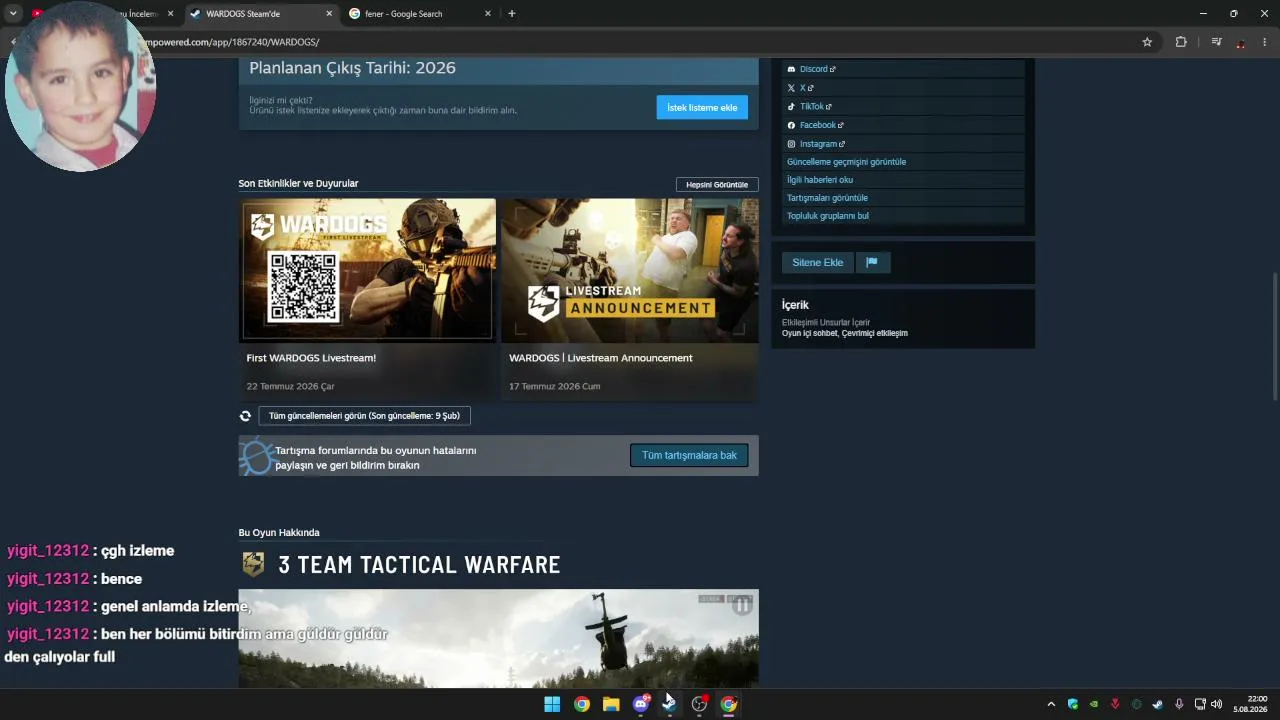Add game with 'İstek listeme ekle' button

[x=702, y=107]
